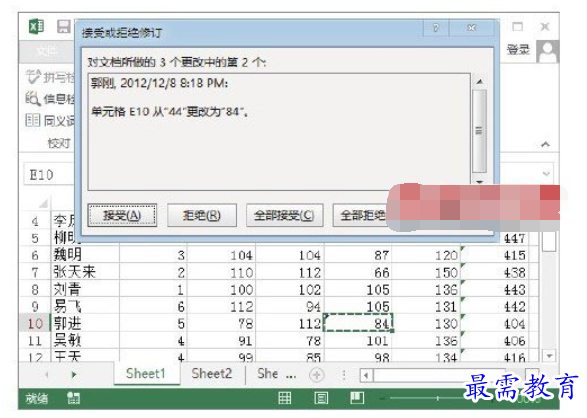Switch to Page Layout view icon
587x418 pixels.
(321, 398)
